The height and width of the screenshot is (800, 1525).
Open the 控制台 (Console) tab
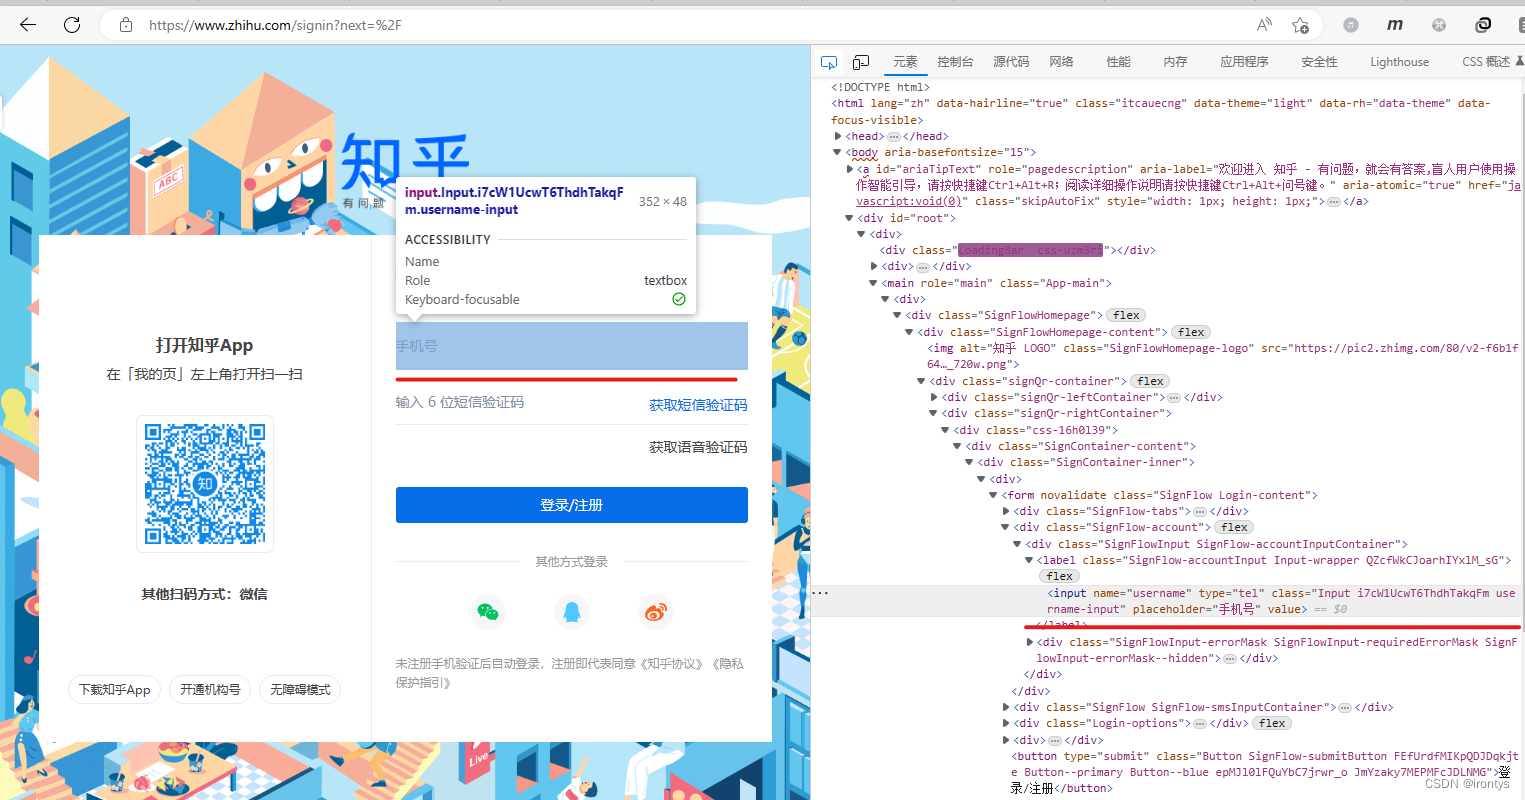point(955,62)
